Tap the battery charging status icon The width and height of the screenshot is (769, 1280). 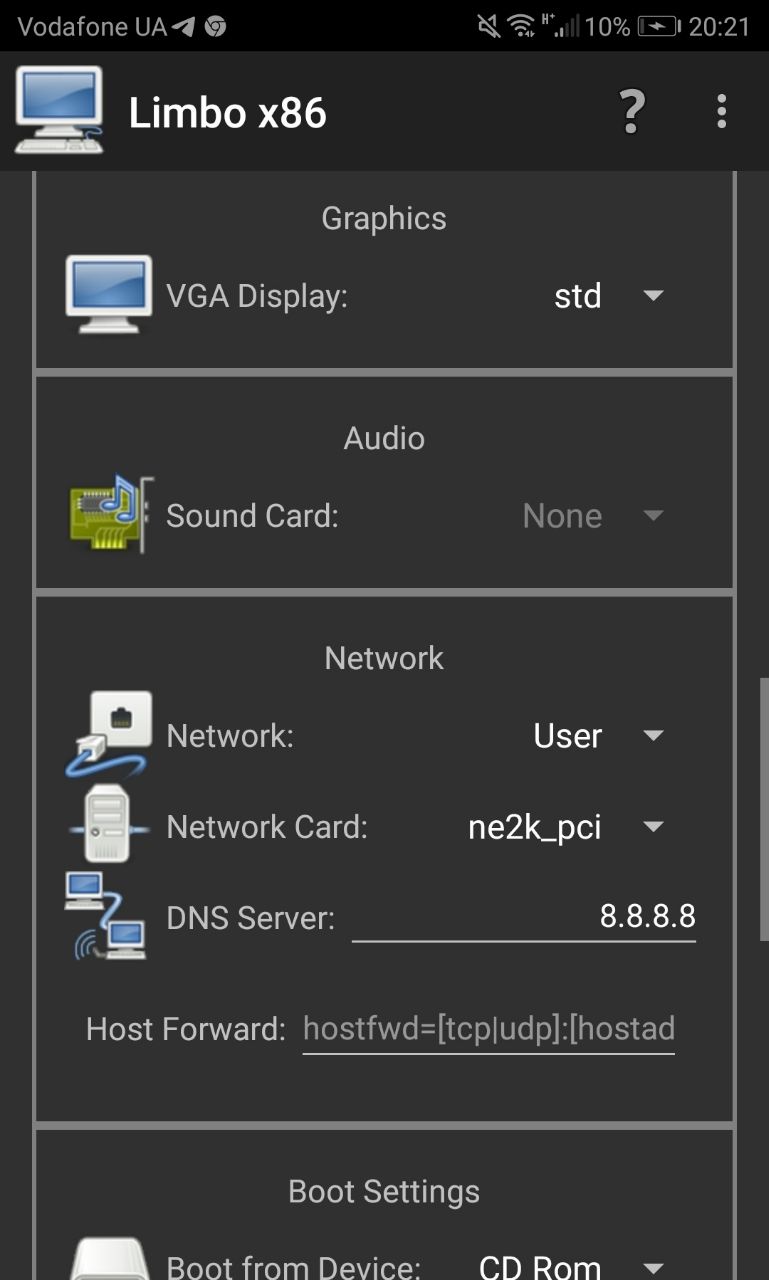click(x=658, y=26)
